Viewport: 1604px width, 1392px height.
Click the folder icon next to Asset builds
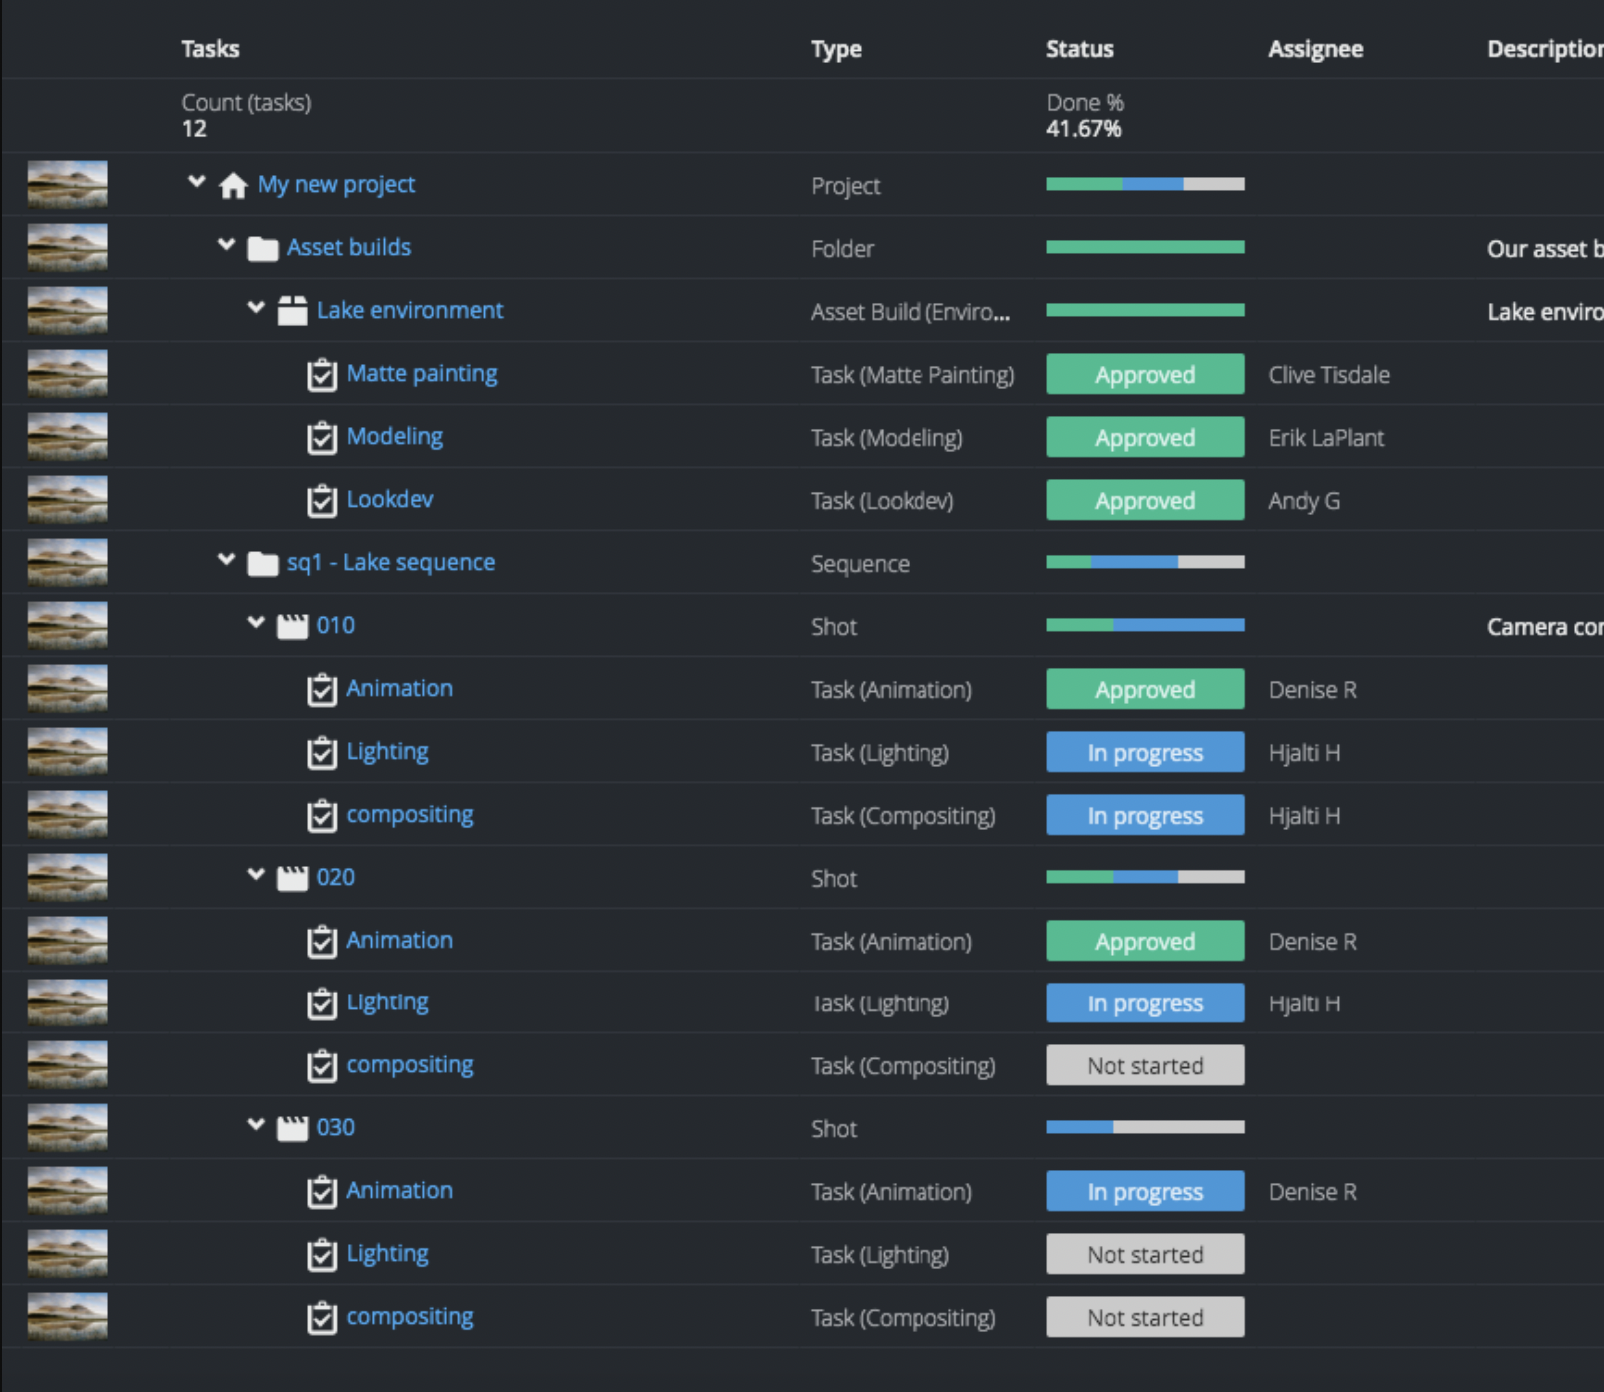coord(262,248)
